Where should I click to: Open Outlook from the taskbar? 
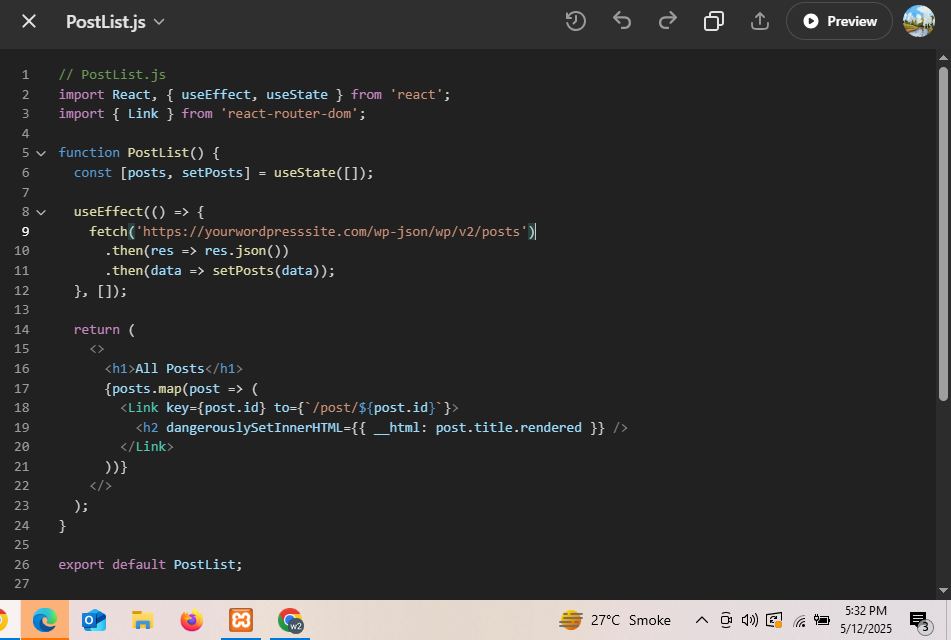coord(94,621)
